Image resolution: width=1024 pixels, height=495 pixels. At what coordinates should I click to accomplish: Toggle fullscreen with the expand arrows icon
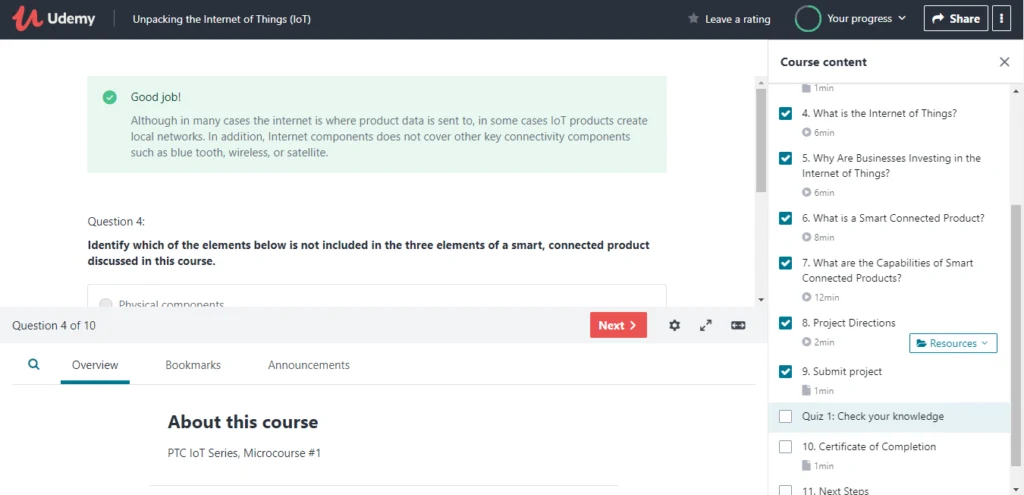706,325
